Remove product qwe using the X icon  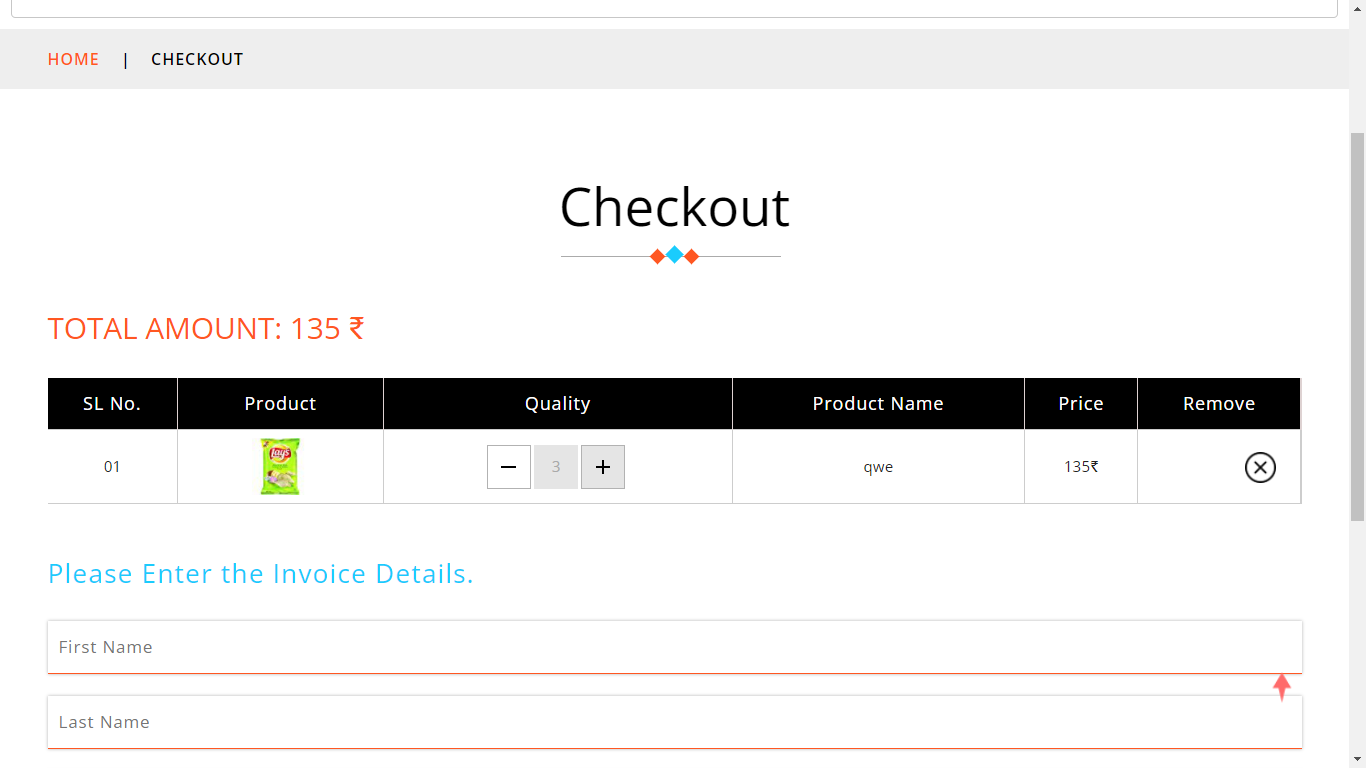click(1259, 467)
